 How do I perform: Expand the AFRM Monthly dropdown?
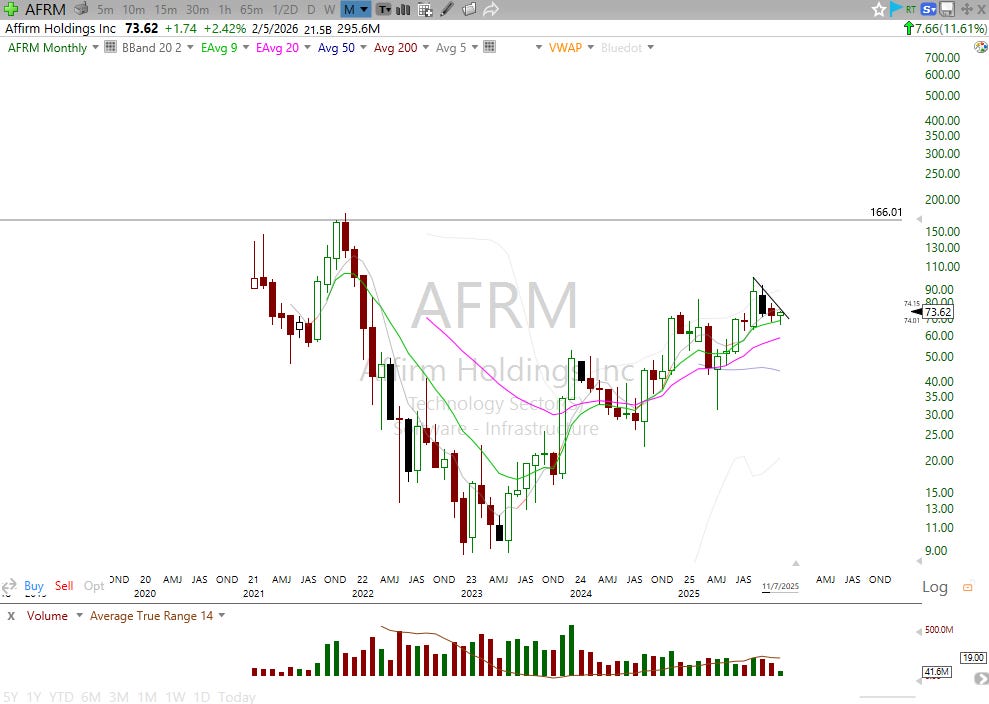pos(95,47)
